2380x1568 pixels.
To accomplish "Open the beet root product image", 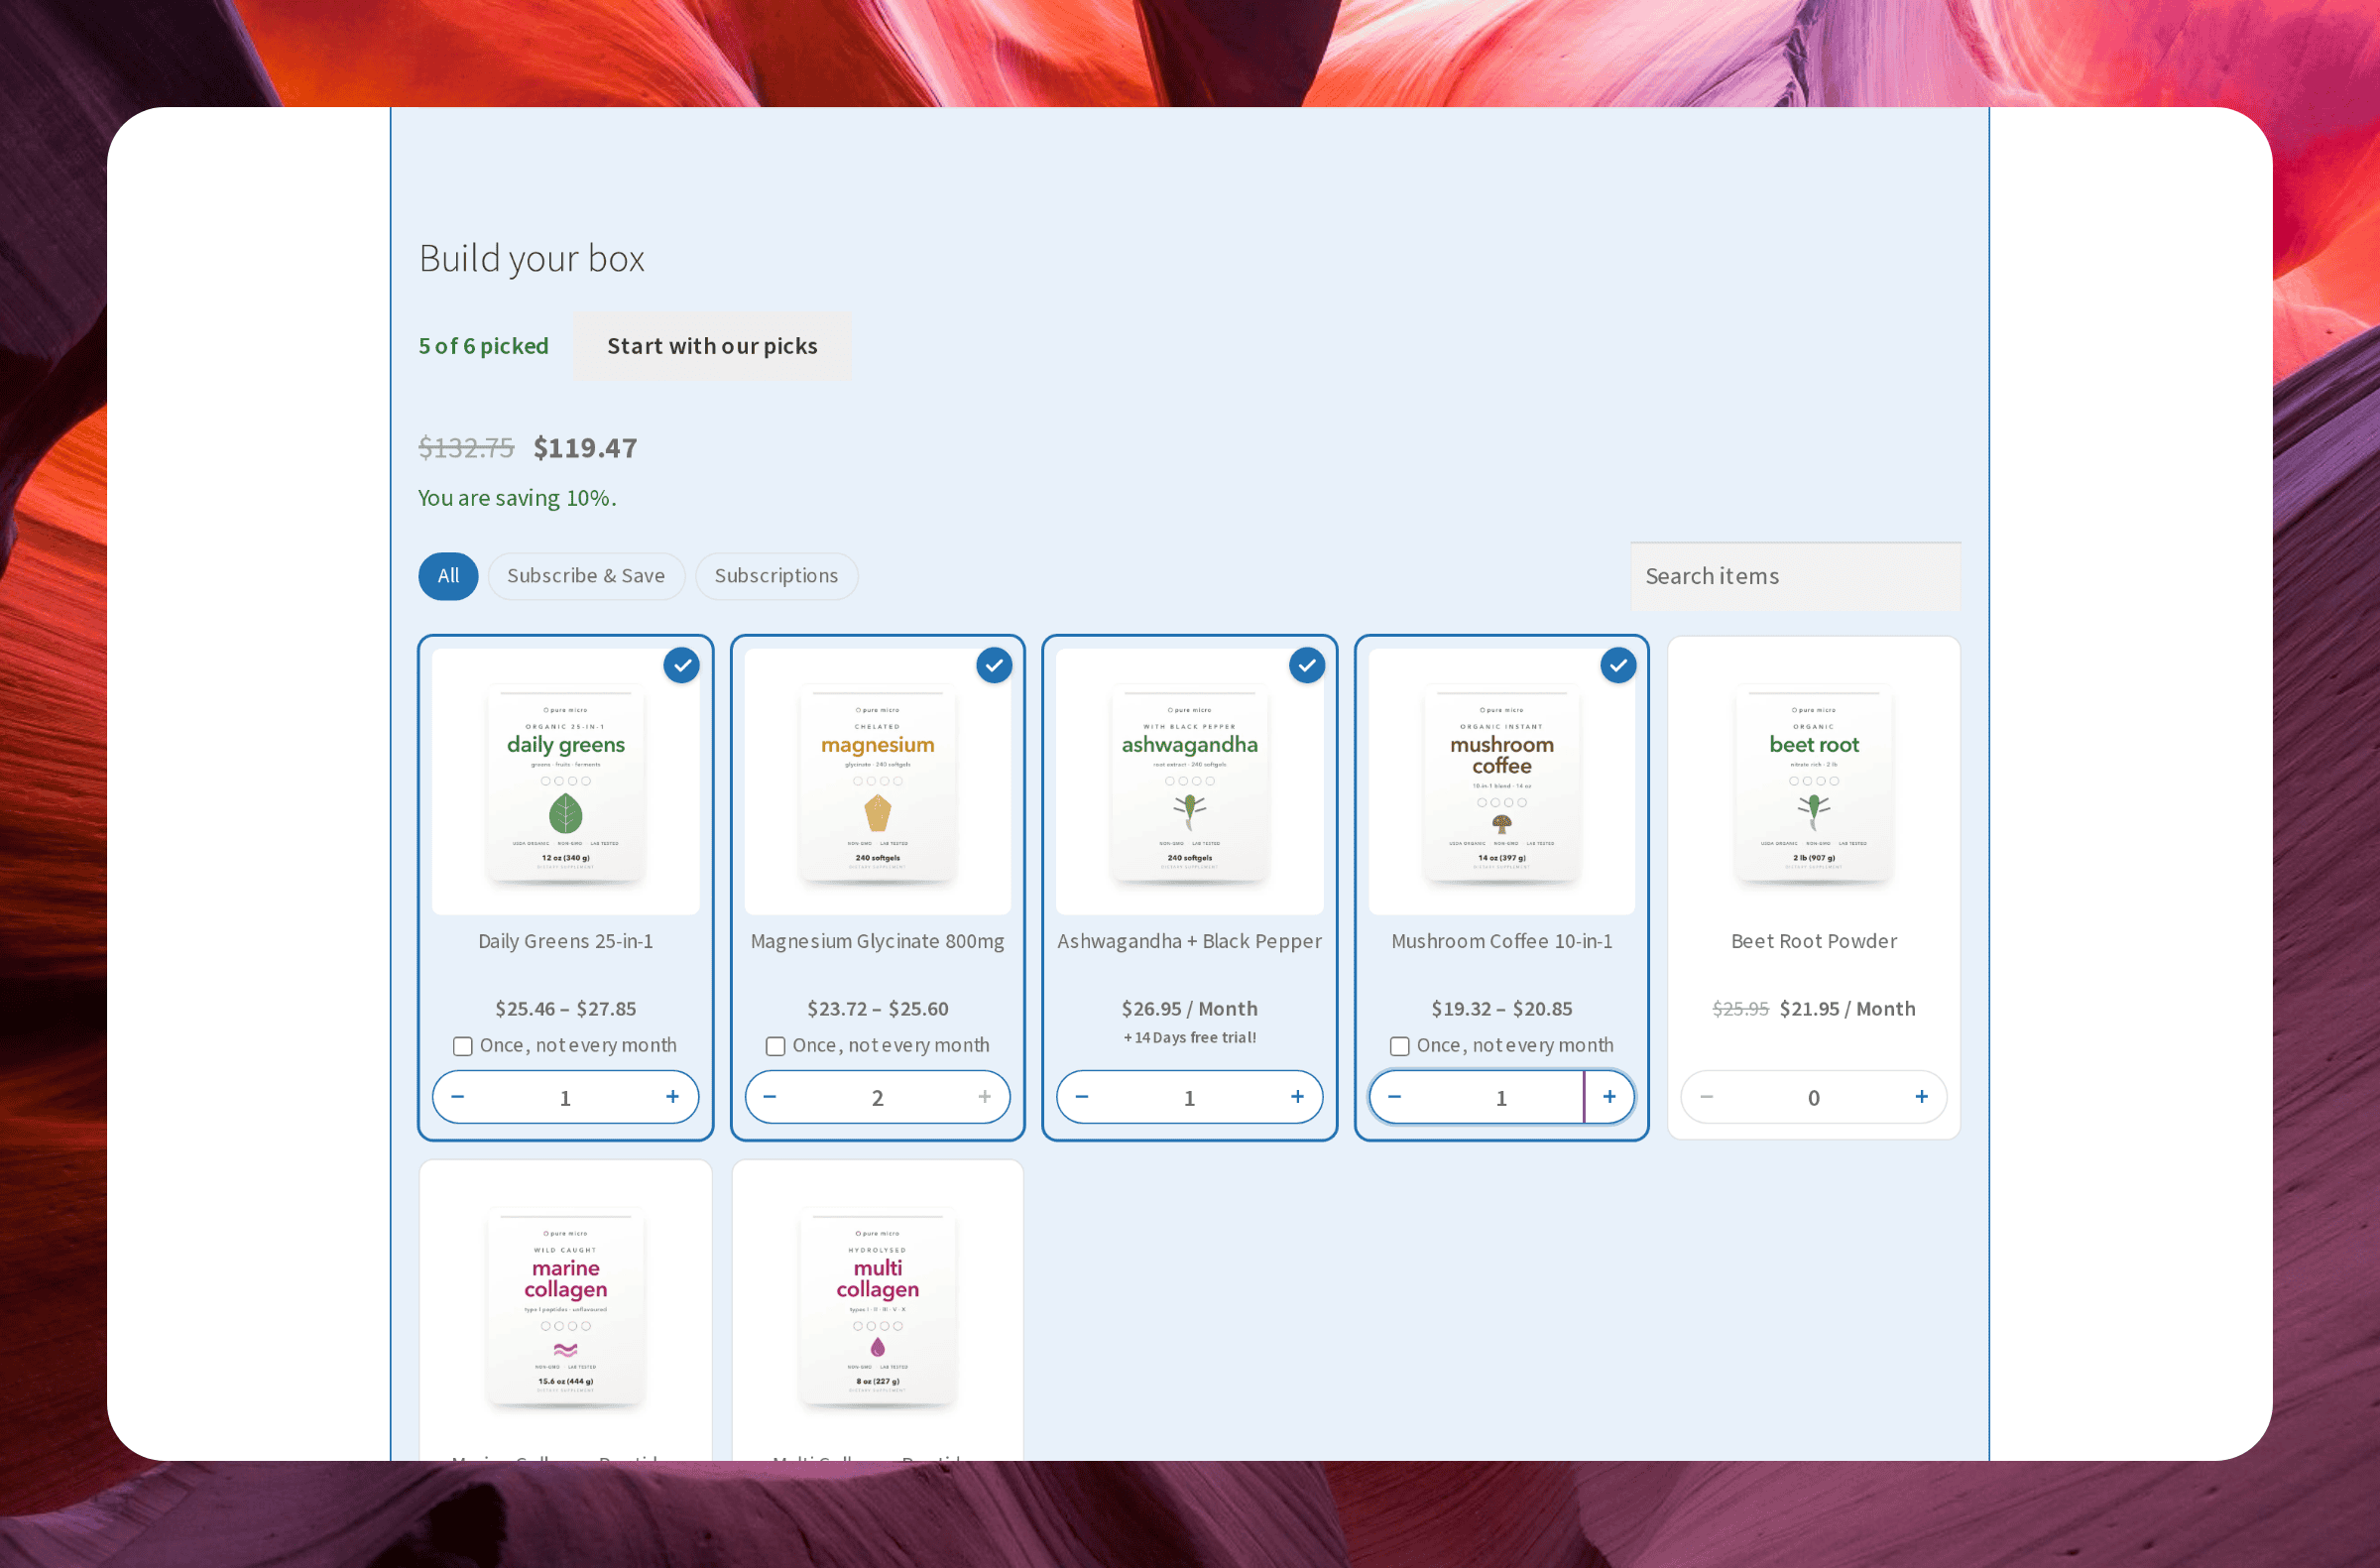I will 1814,782.
